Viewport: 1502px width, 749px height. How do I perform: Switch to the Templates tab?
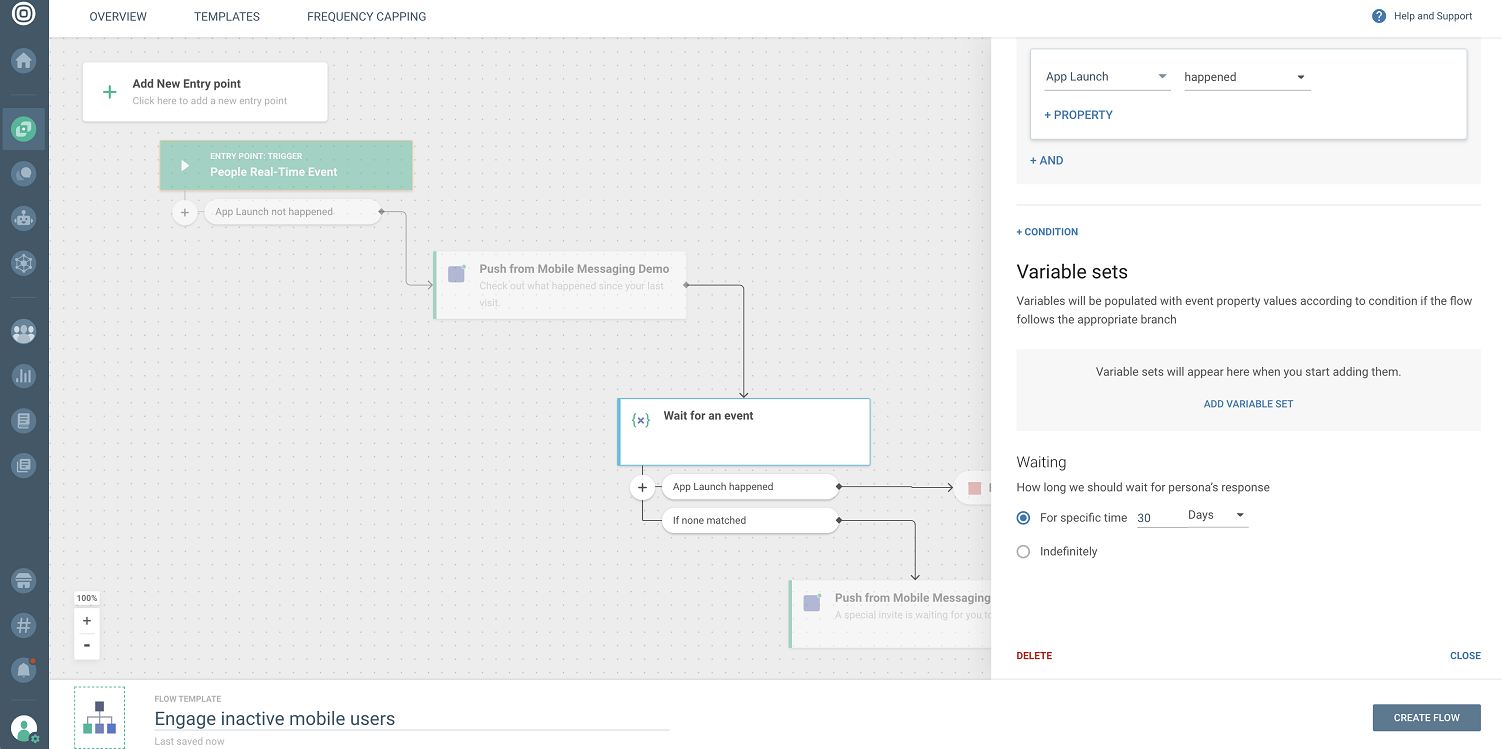227,17
